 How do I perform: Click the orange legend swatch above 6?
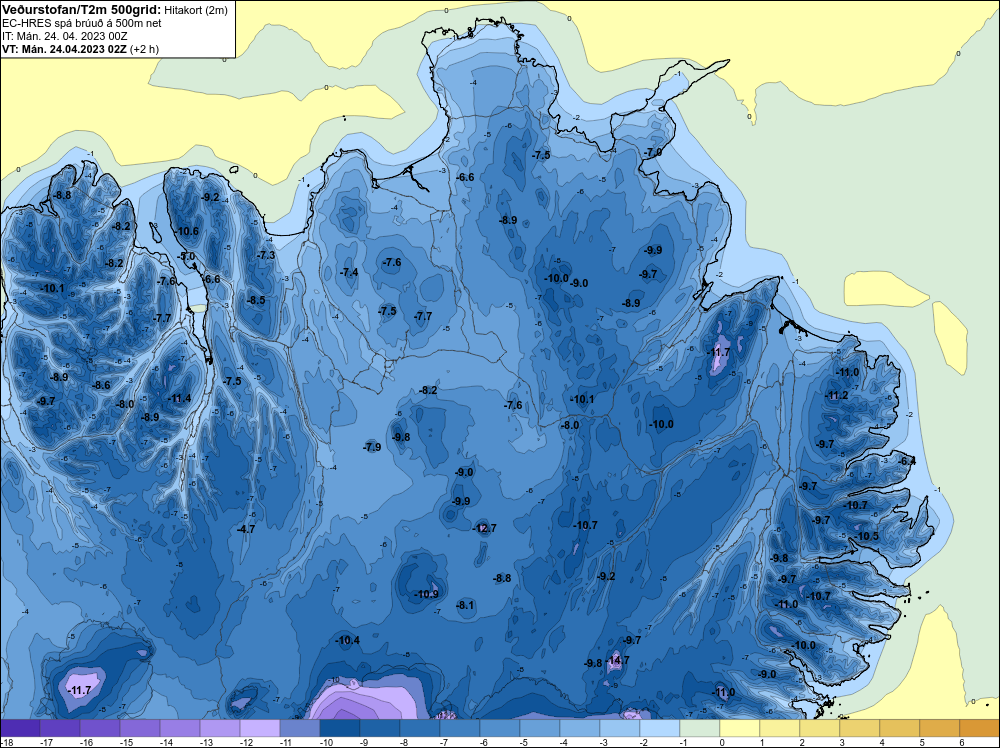[x=980, y=728]
